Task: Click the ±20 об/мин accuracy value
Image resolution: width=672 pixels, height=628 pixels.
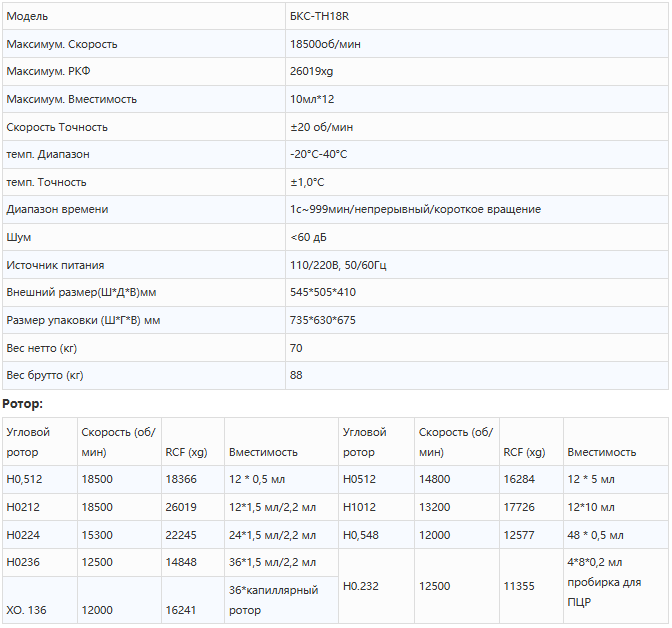Action: tap(321, 127)
